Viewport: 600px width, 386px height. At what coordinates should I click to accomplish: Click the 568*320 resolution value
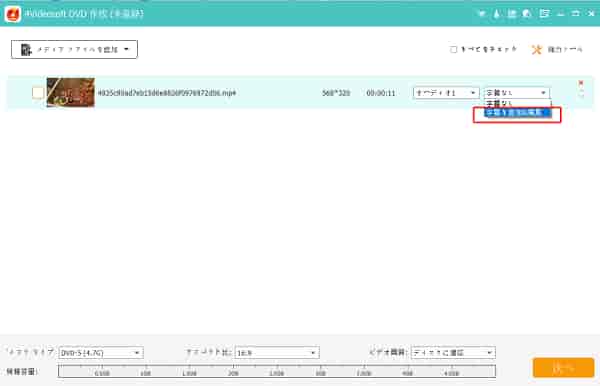tap(336, 93)
